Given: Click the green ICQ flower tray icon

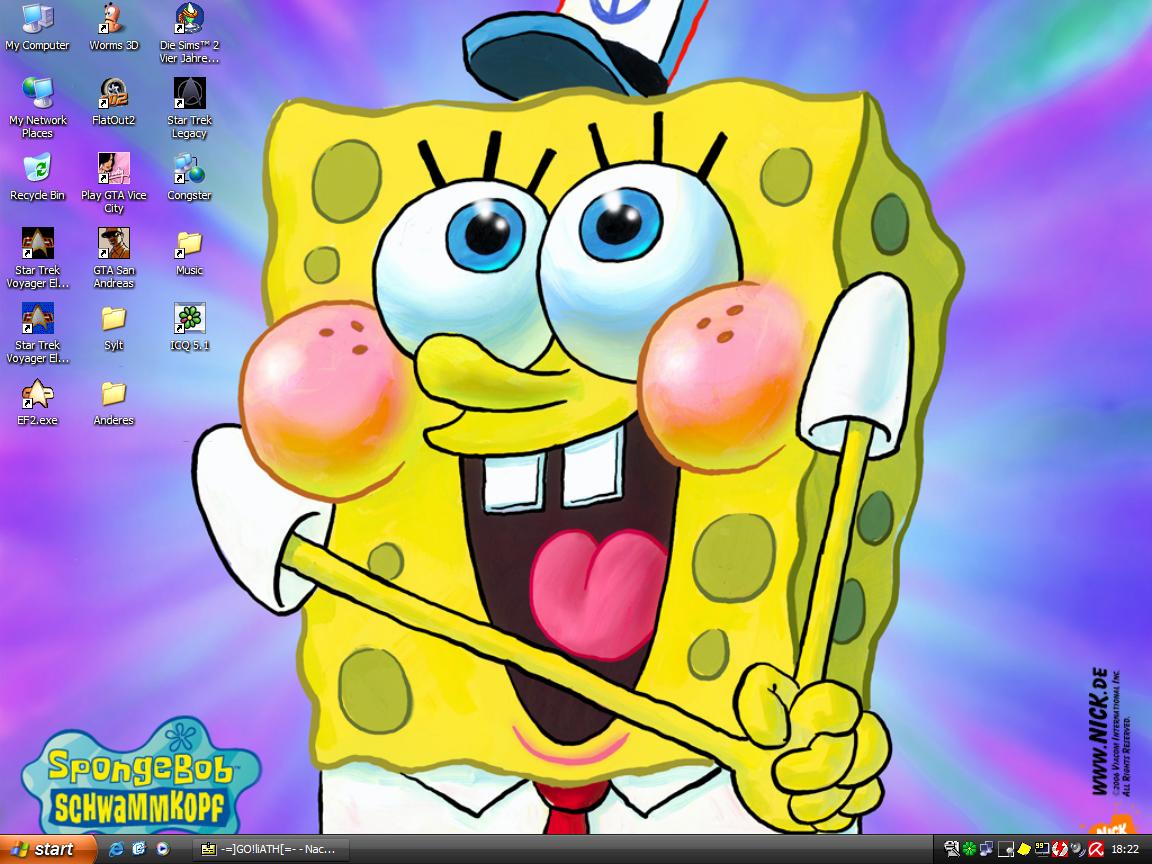Looking at the screenshot, I should point(969,849).
